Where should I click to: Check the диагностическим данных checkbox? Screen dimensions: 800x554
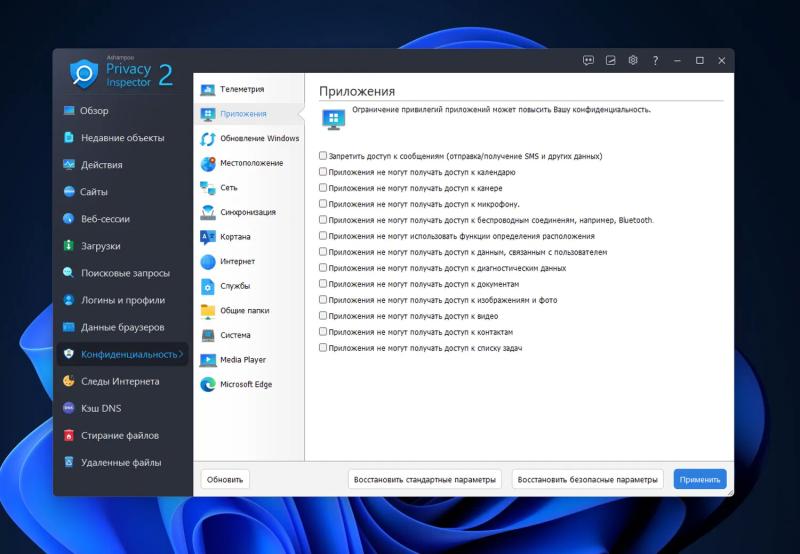[322, 267]
